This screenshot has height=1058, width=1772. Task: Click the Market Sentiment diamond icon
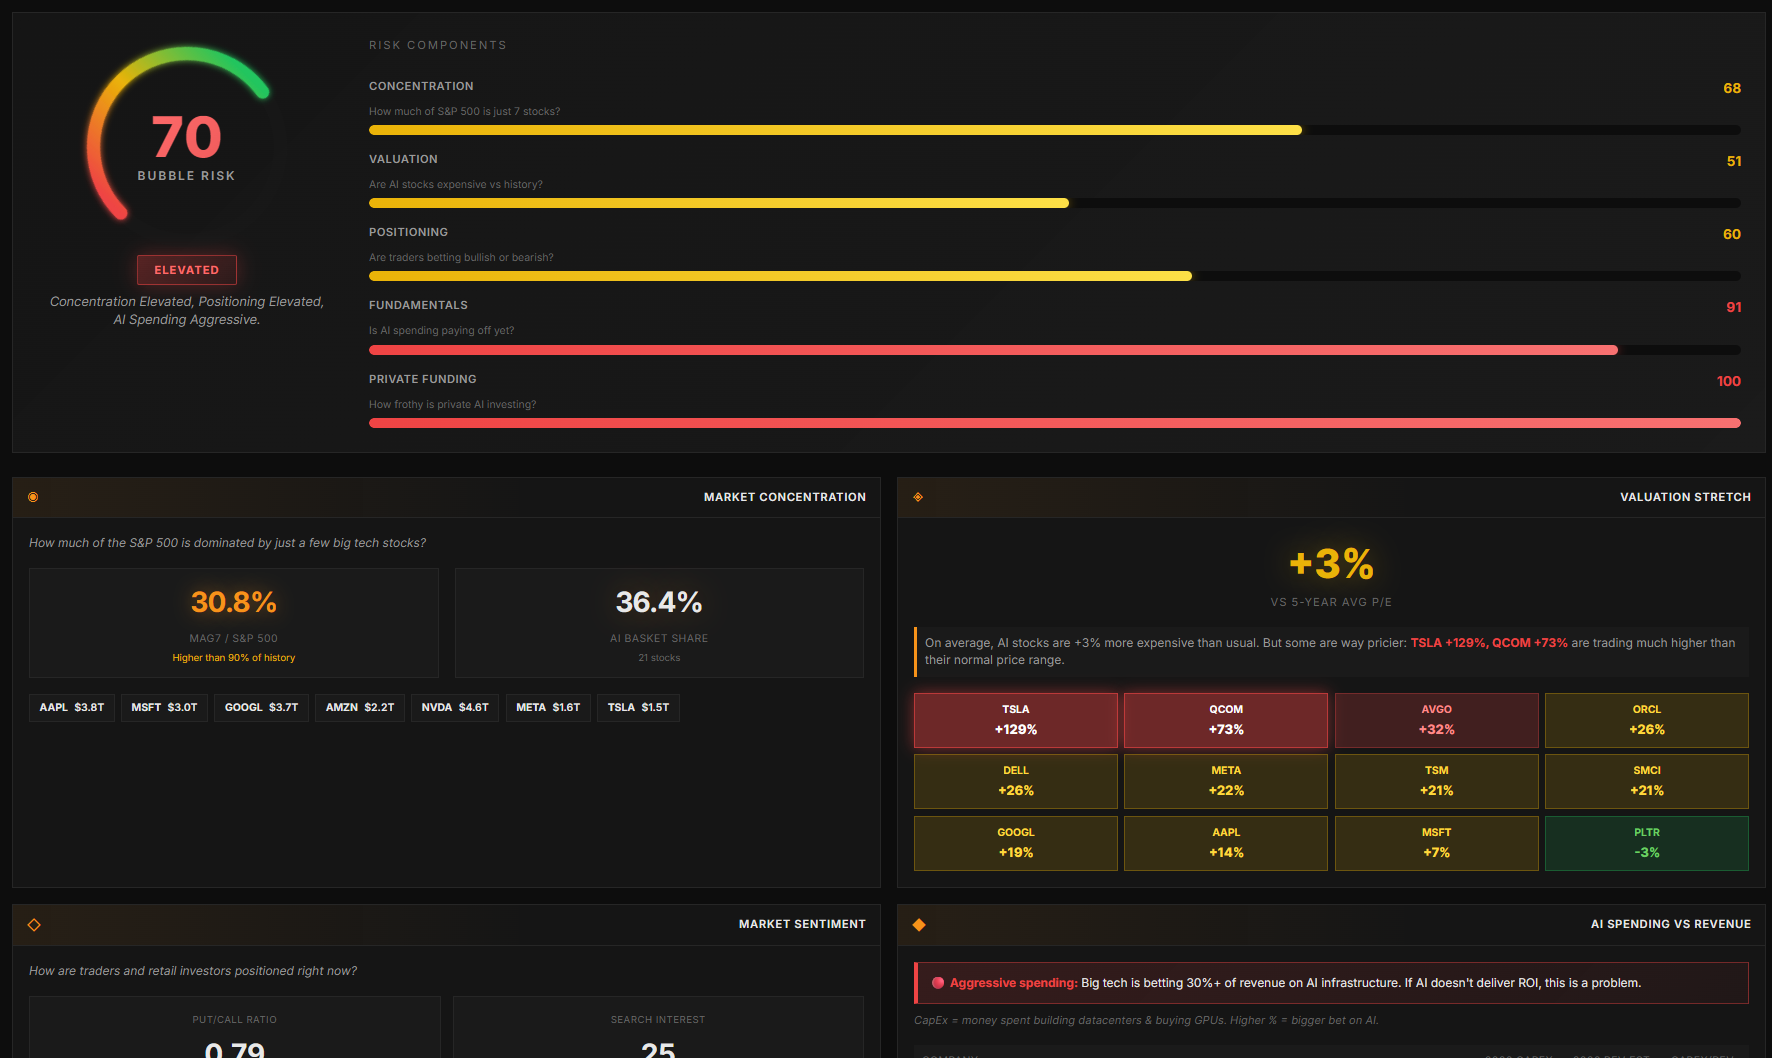coord(34,924)
